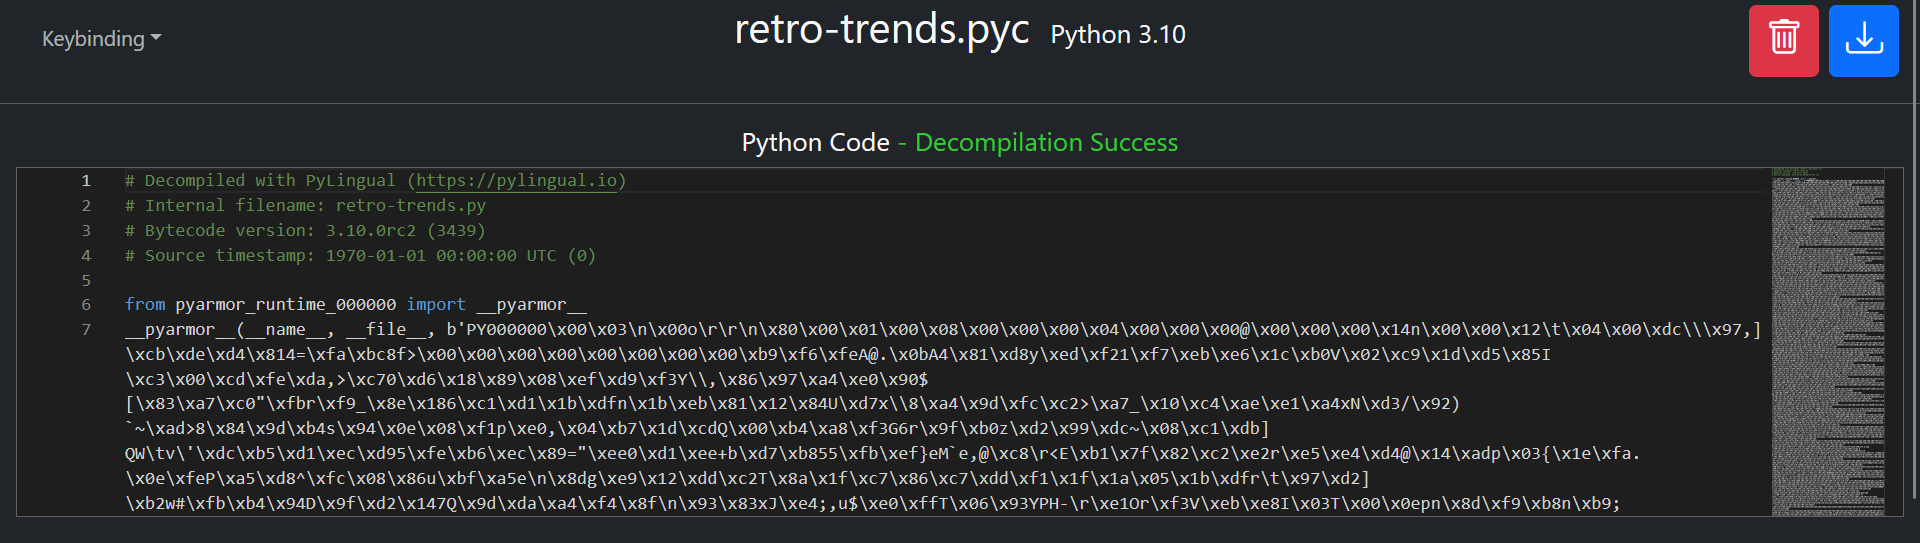
Task: Click the code minimap preview
Action: (x=1827, y=340)
